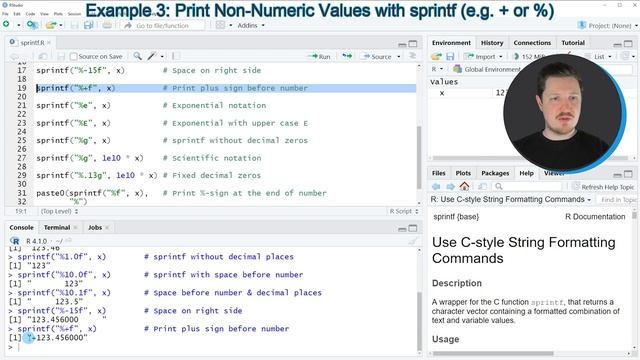640x360 pixels.
Task: Click Show in new window icon in Help pane
Action: pyautogui.click(x=482, y=187)
